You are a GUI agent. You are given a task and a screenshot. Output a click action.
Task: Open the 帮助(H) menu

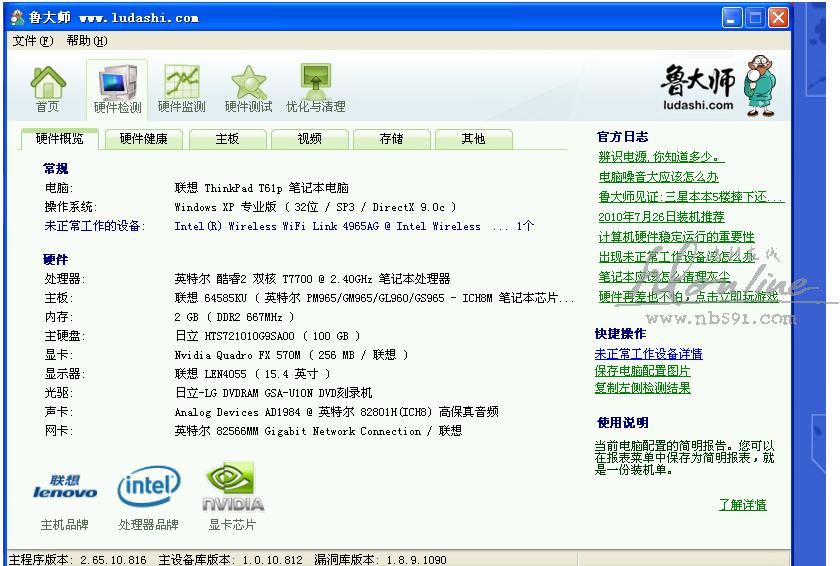pyautogui.click(x=87, y=41)
